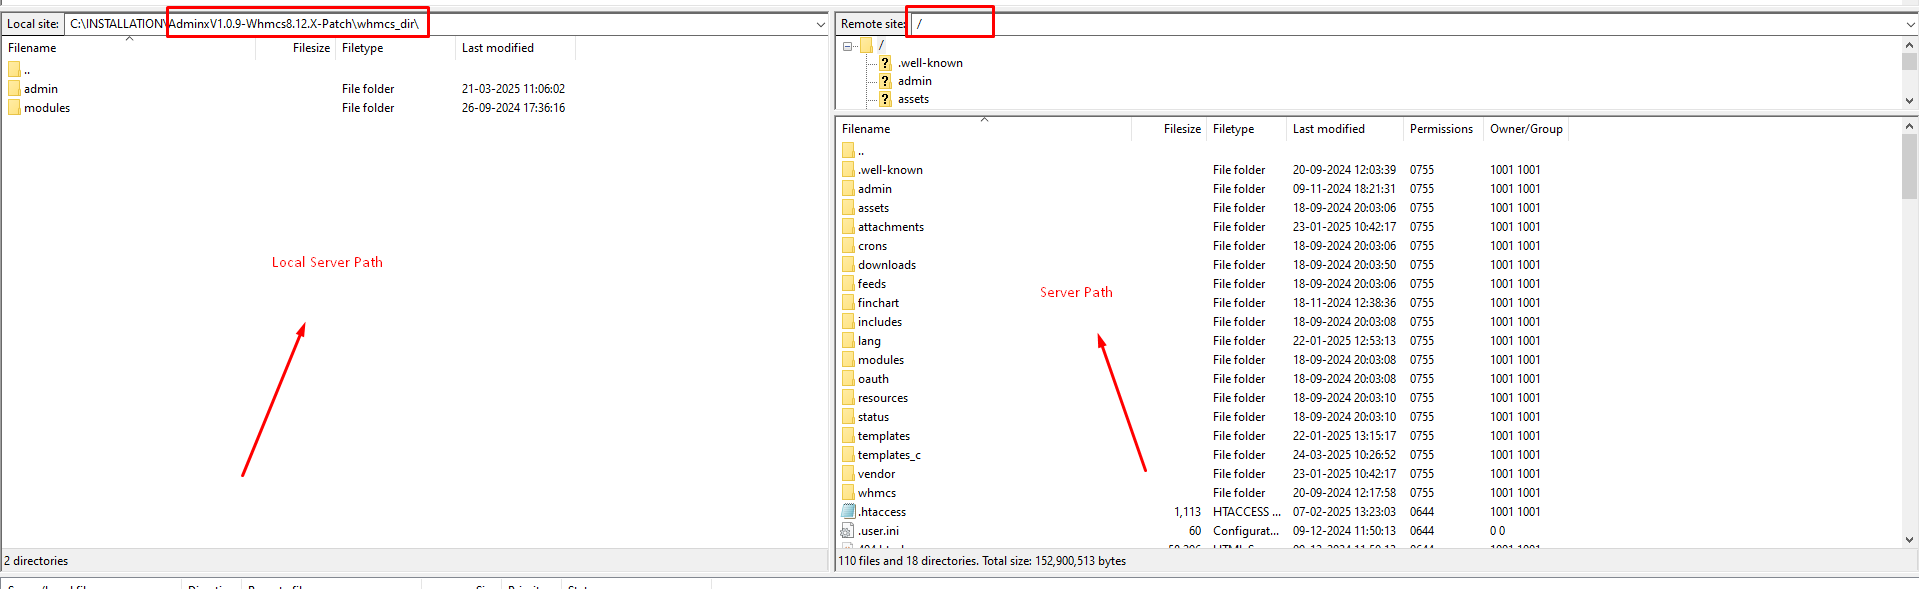Select the local admin folder icon

pos(14,89)
